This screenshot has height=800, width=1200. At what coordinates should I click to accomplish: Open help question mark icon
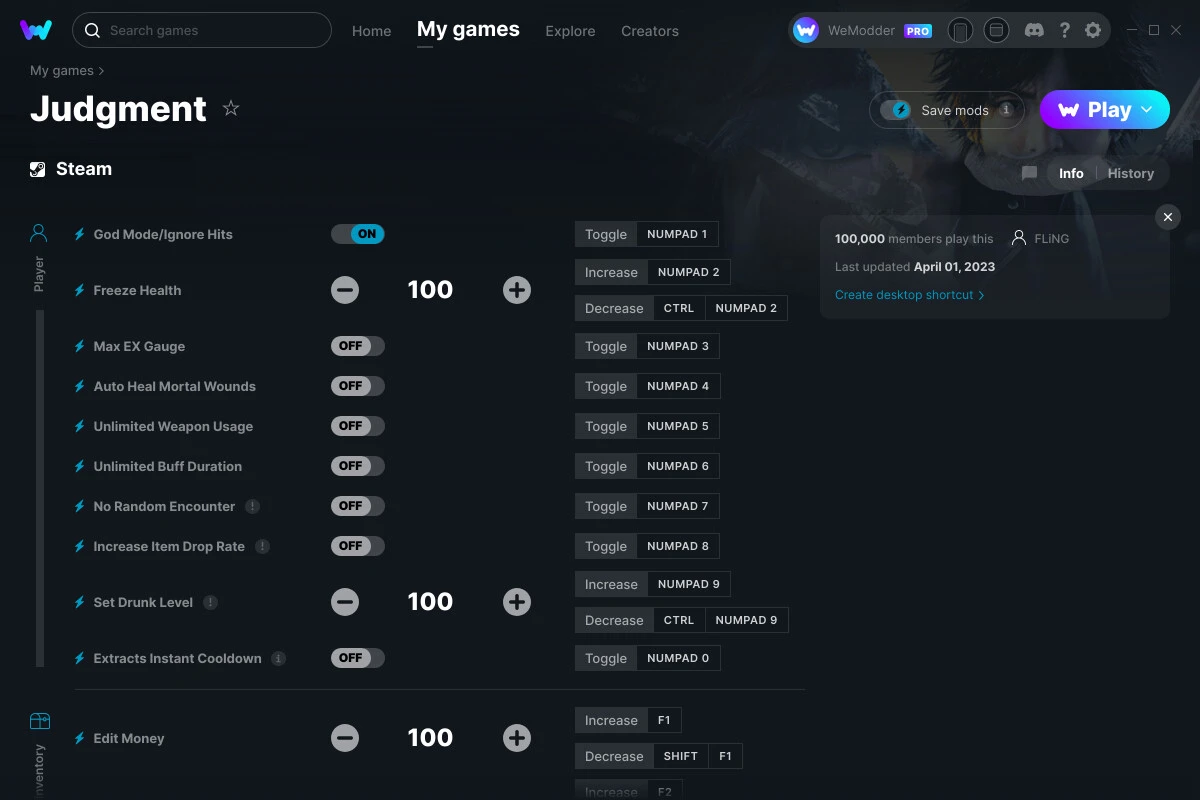(x=1064, y=30)
